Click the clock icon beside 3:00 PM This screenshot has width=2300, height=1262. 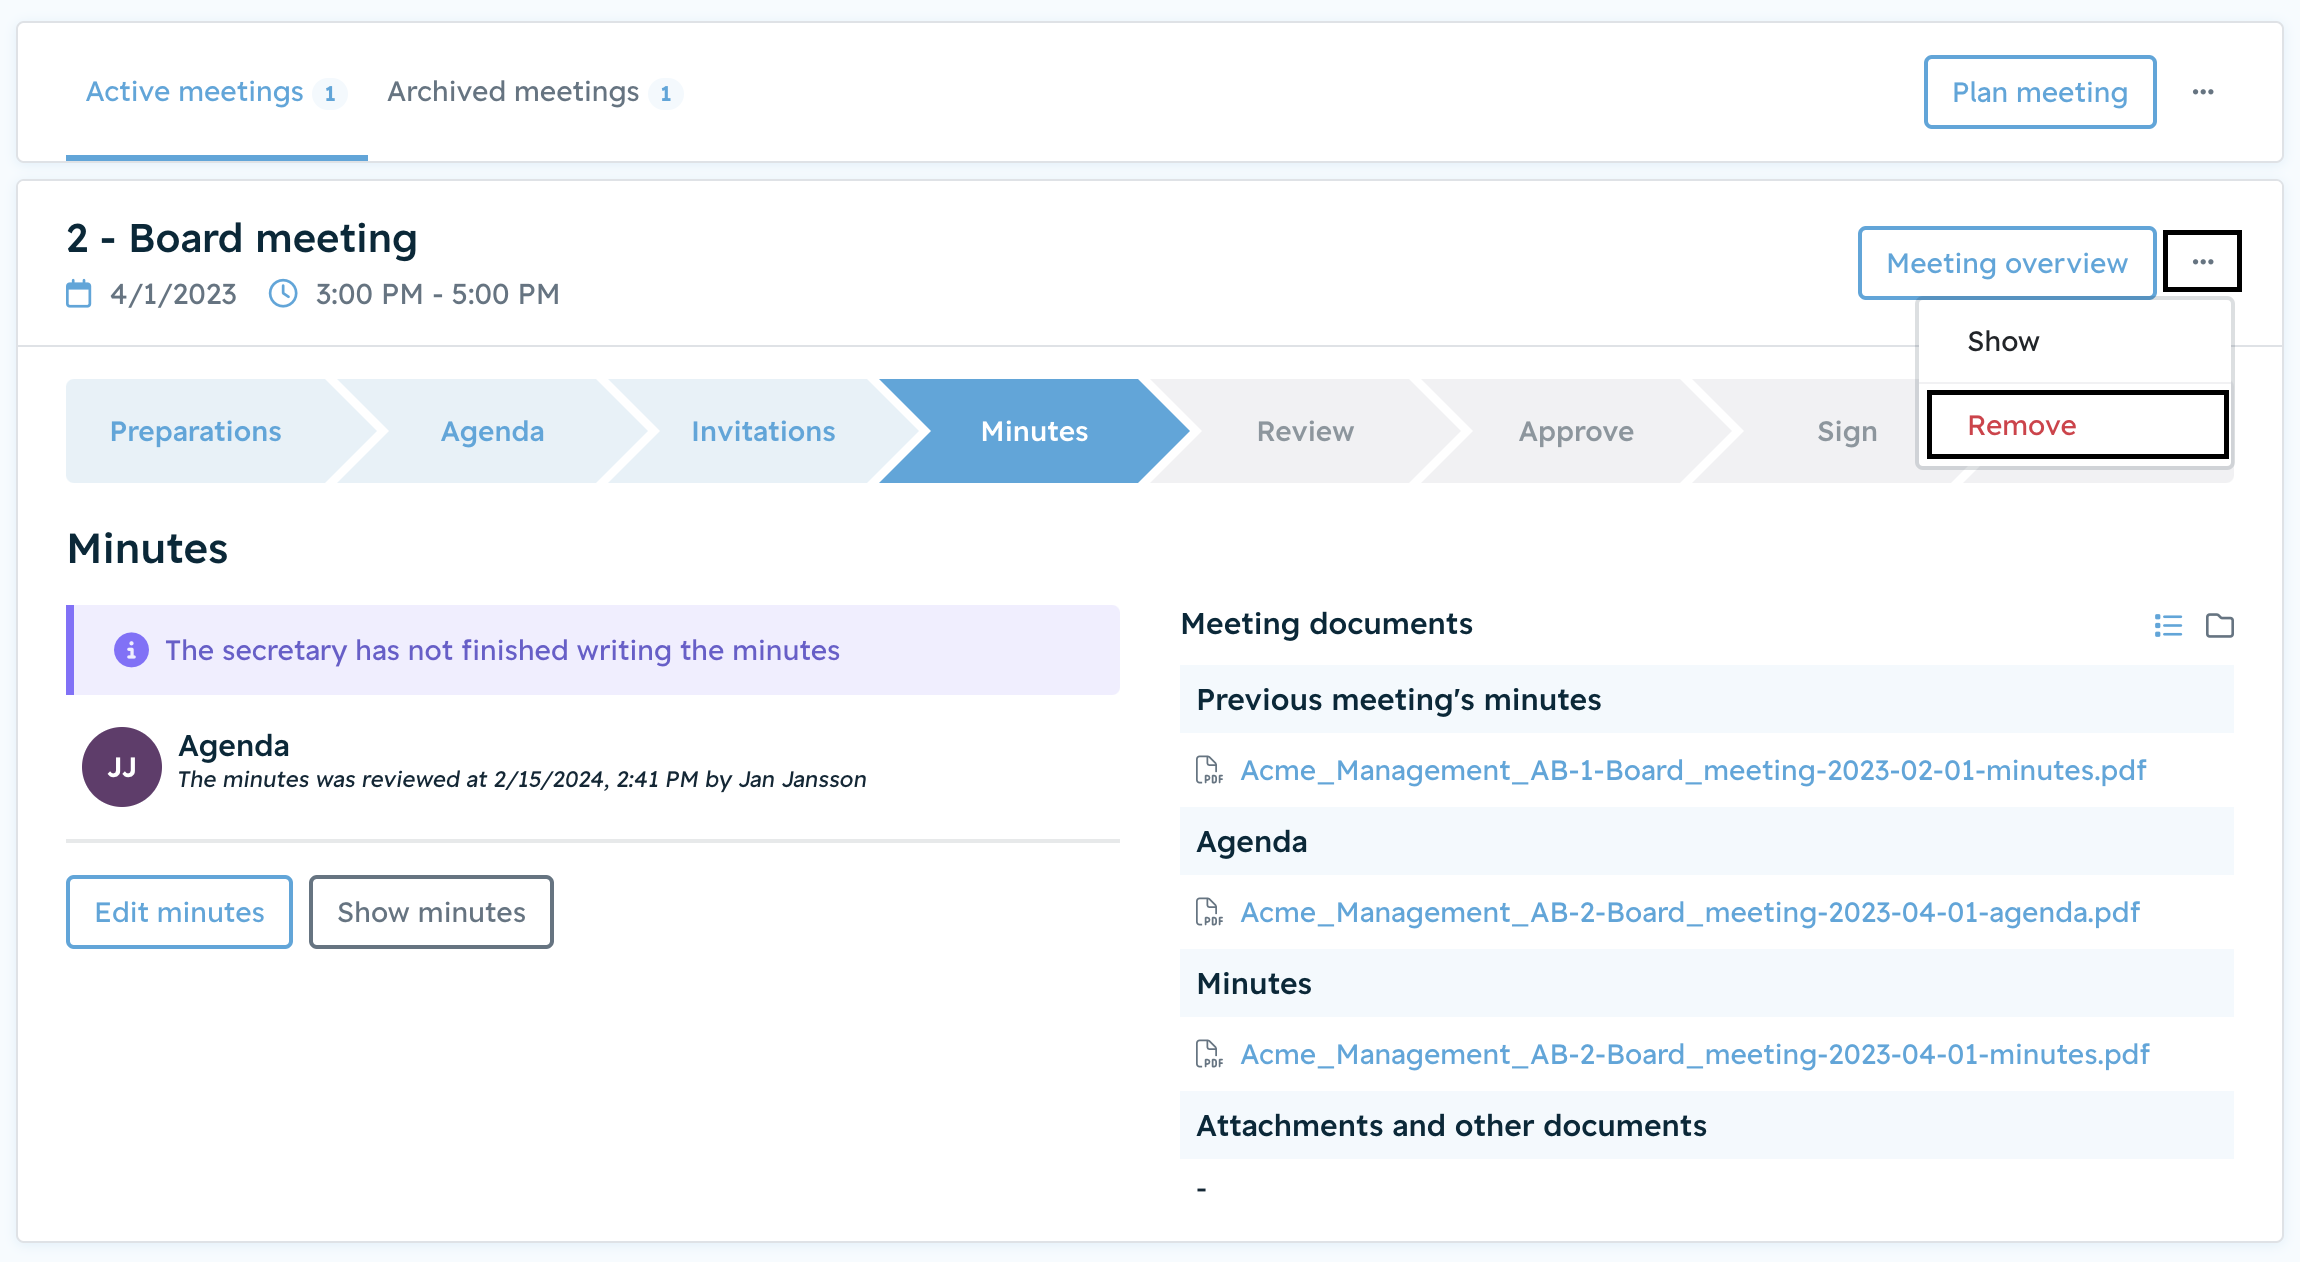(x=283, y=293)
